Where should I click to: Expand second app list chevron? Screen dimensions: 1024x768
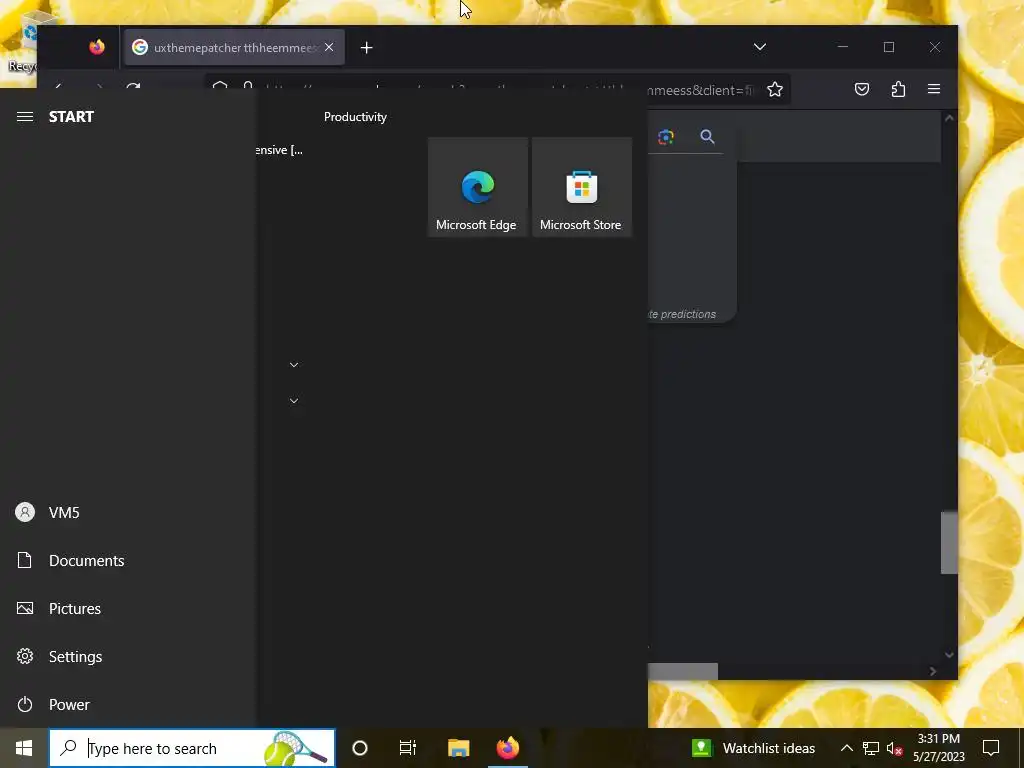[x=294, y=401]
